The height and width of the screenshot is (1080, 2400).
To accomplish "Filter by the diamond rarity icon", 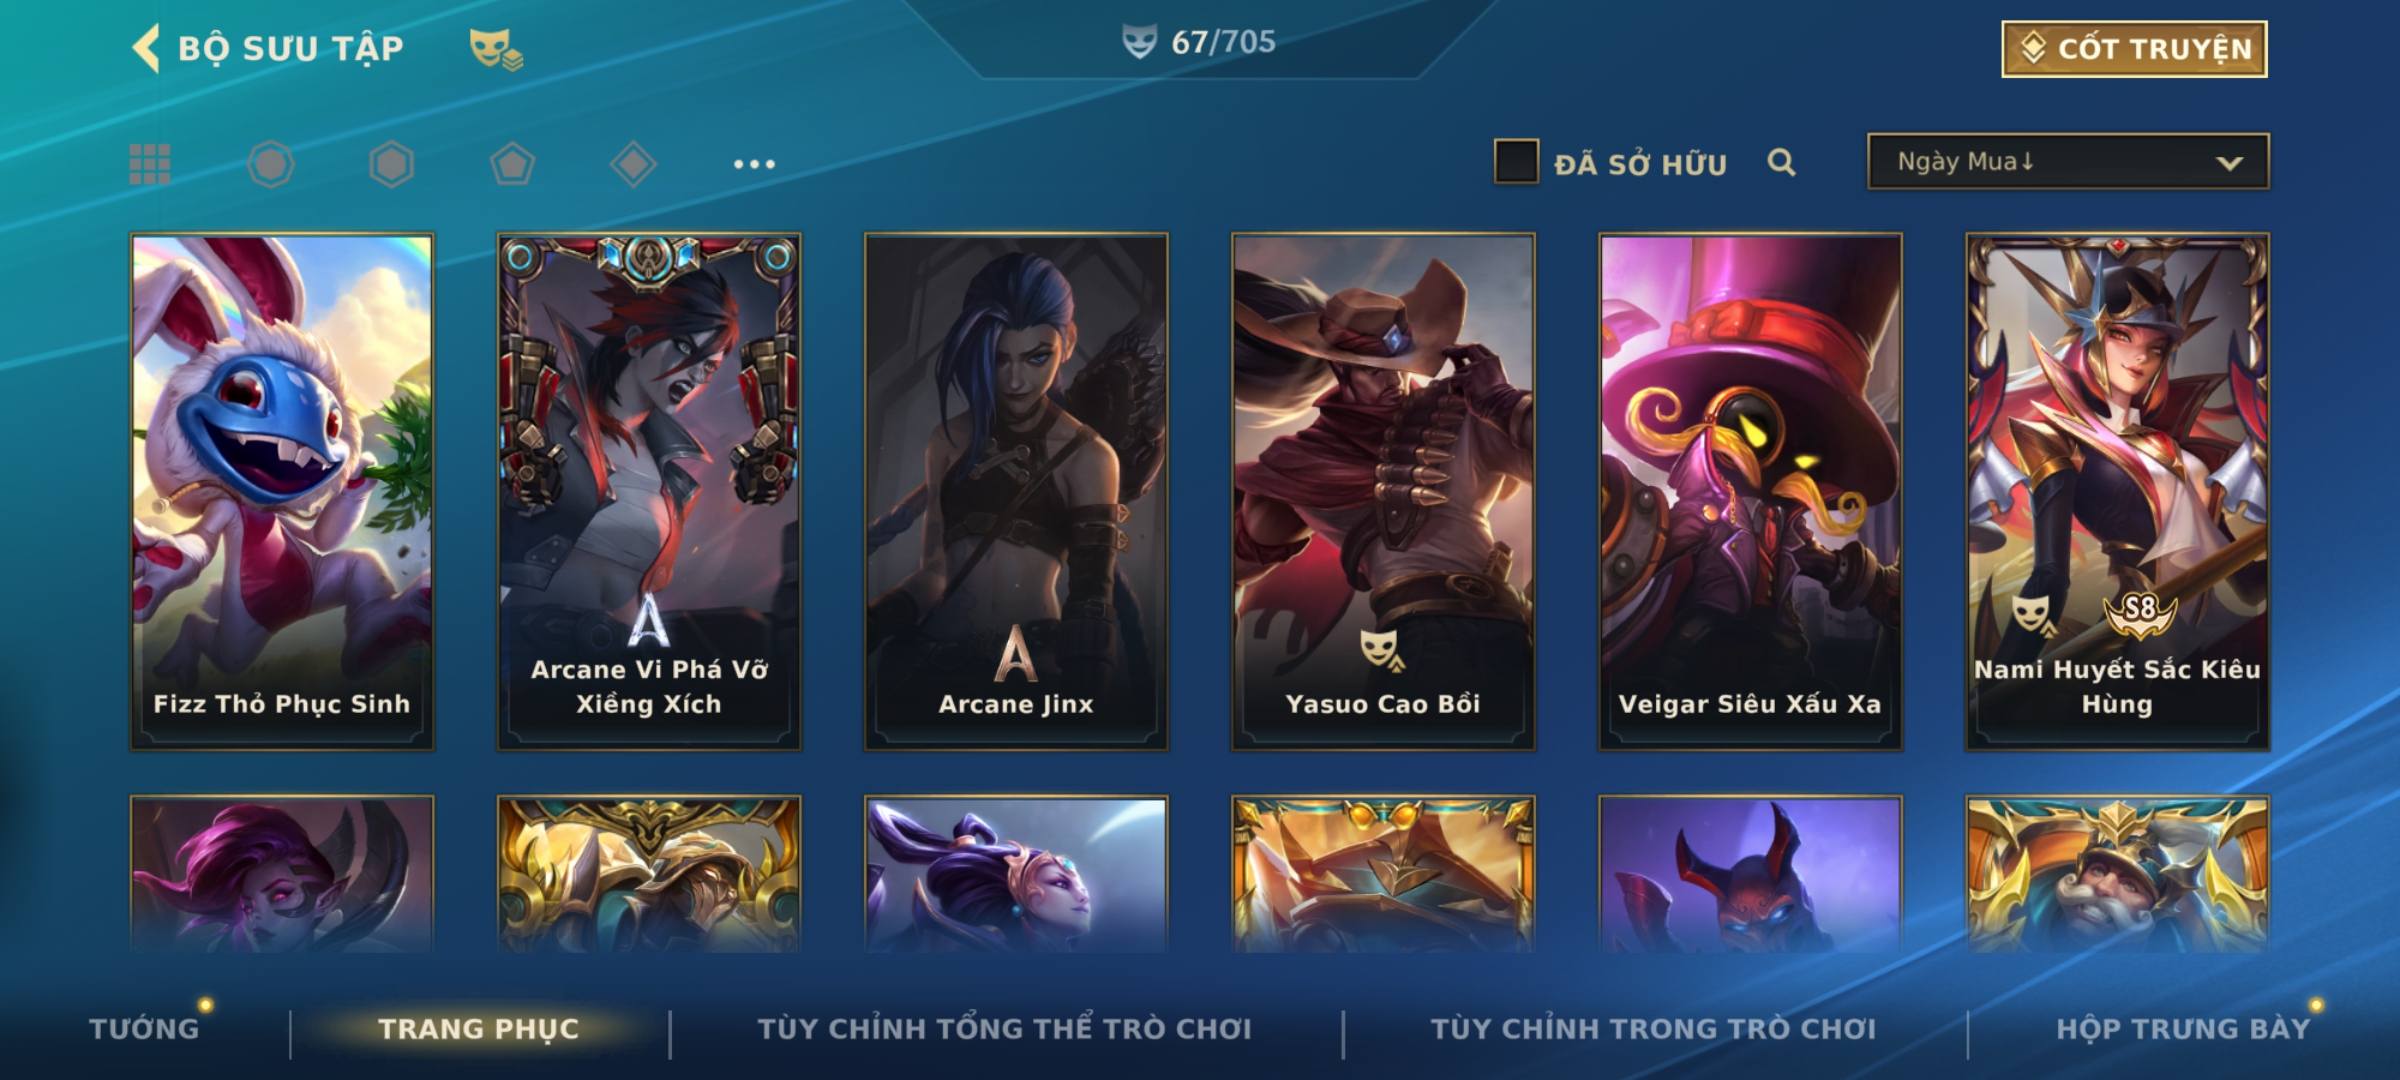I will tap(633, 164).
